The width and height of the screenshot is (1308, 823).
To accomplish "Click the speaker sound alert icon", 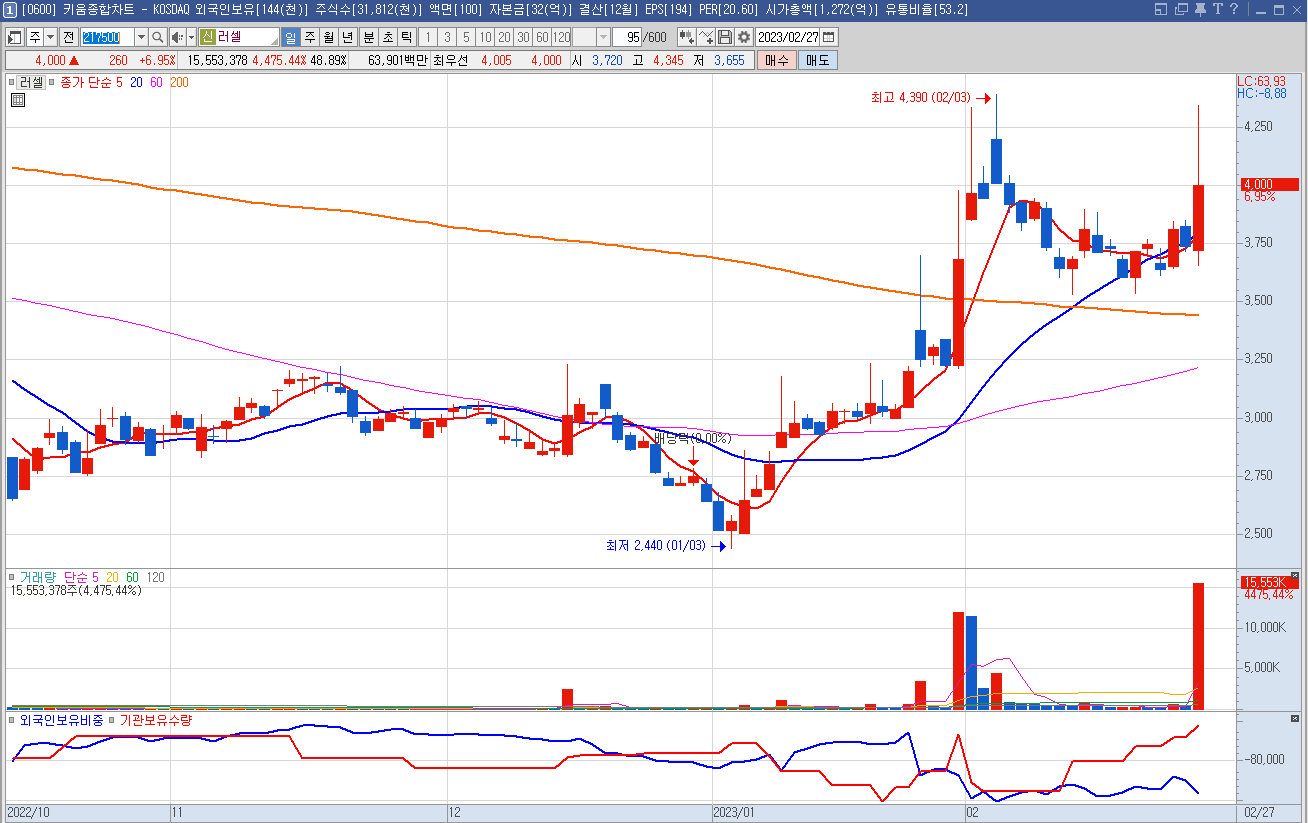I will point(177,37).
